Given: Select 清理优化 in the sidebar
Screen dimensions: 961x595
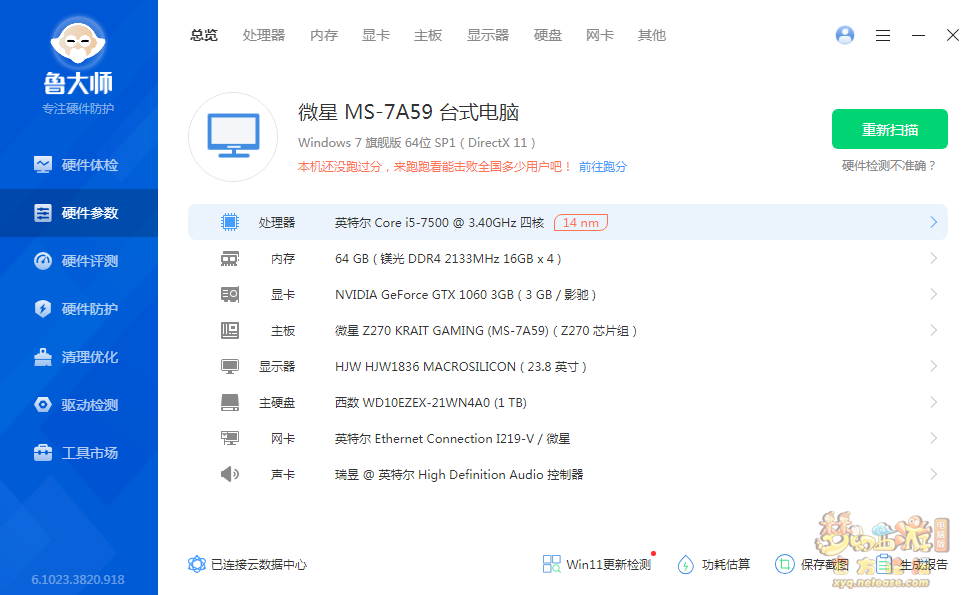Looking at the screenshot, I should pos(79,357).
